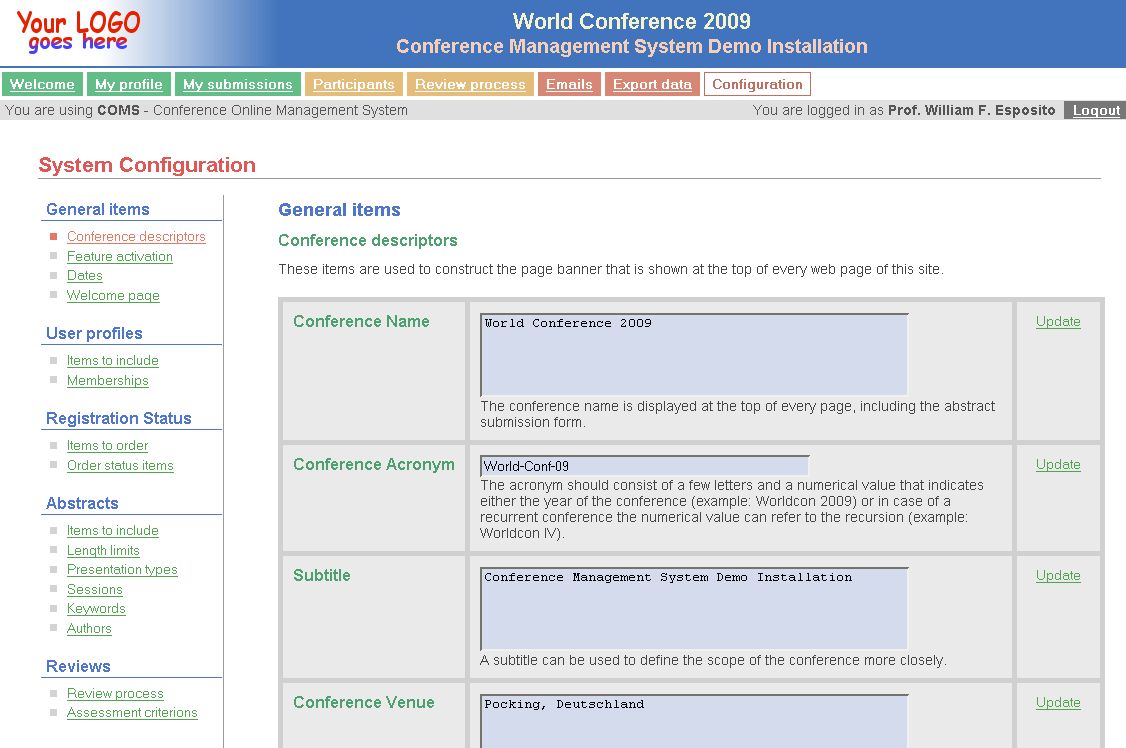This screenshot has width=1126, height=748.
Task: Click the Subtitle row label
Action: pyautogui.click(x=322, y=576)
